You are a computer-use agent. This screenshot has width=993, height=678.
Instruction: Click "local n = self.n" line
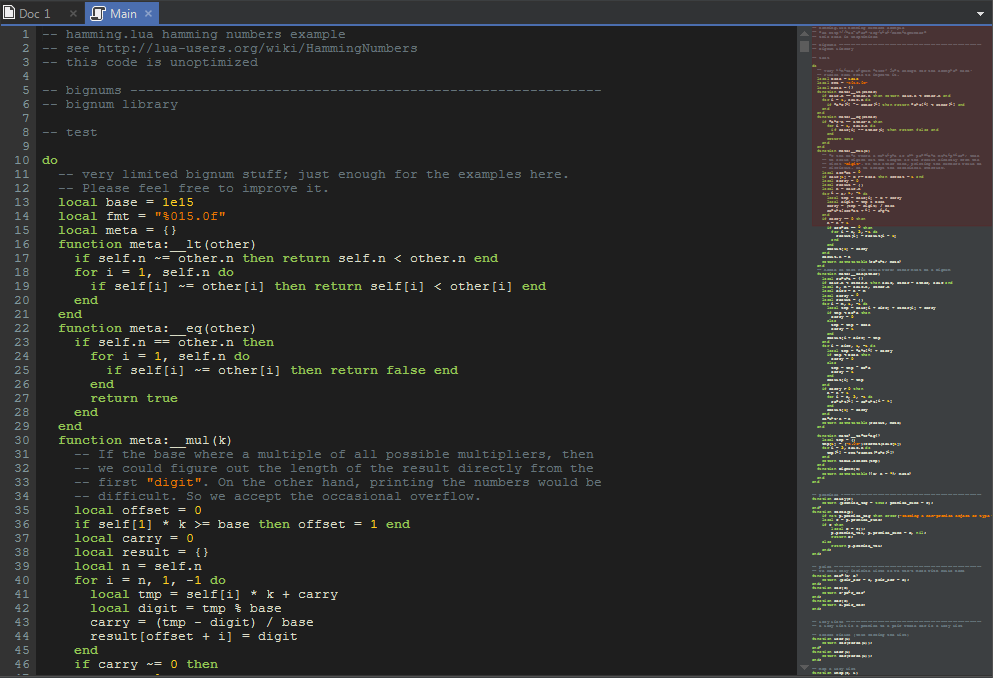tap(138, 566)
